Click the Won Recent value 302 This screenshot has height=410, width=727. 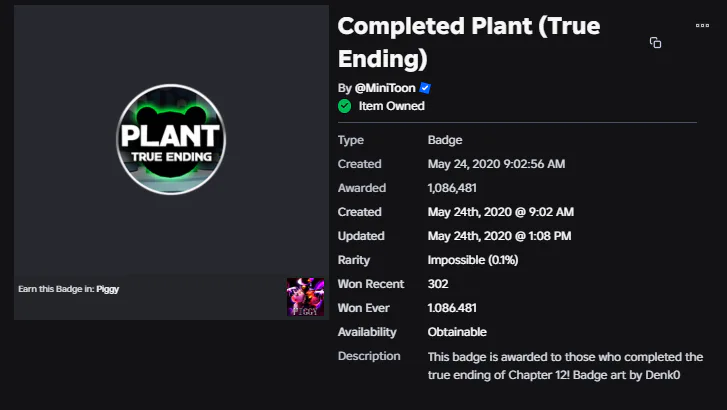pyautogui.click(x=438, y=284)
